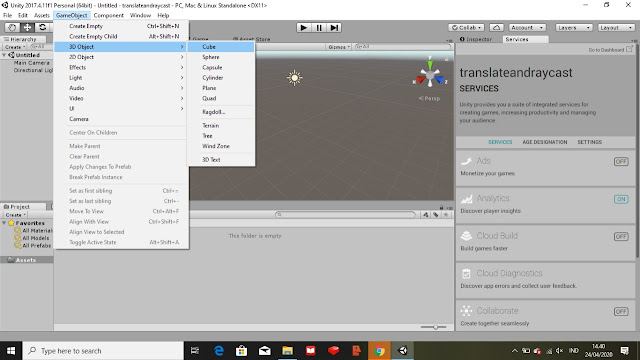Viewport: 640px width, 360px height.
Task: Open Windows Start menu
Action: 11,351
